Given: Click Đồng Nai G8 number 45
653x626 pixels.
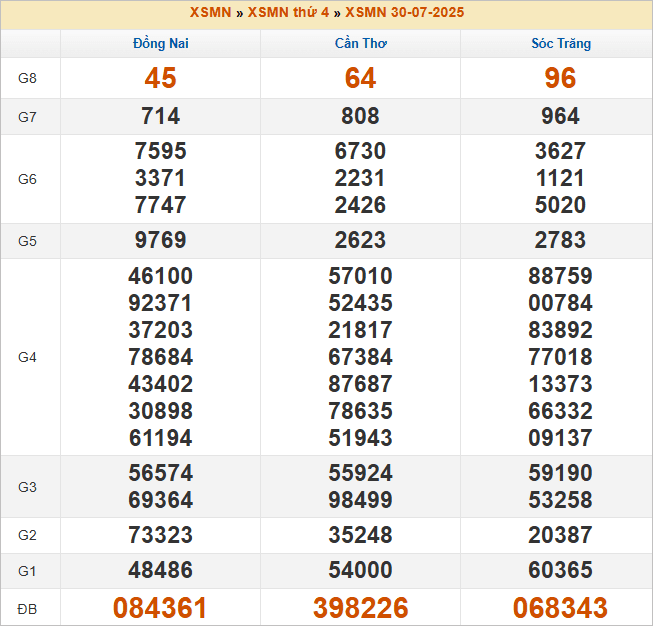Looking at the screenshot, I should [161, 78].
